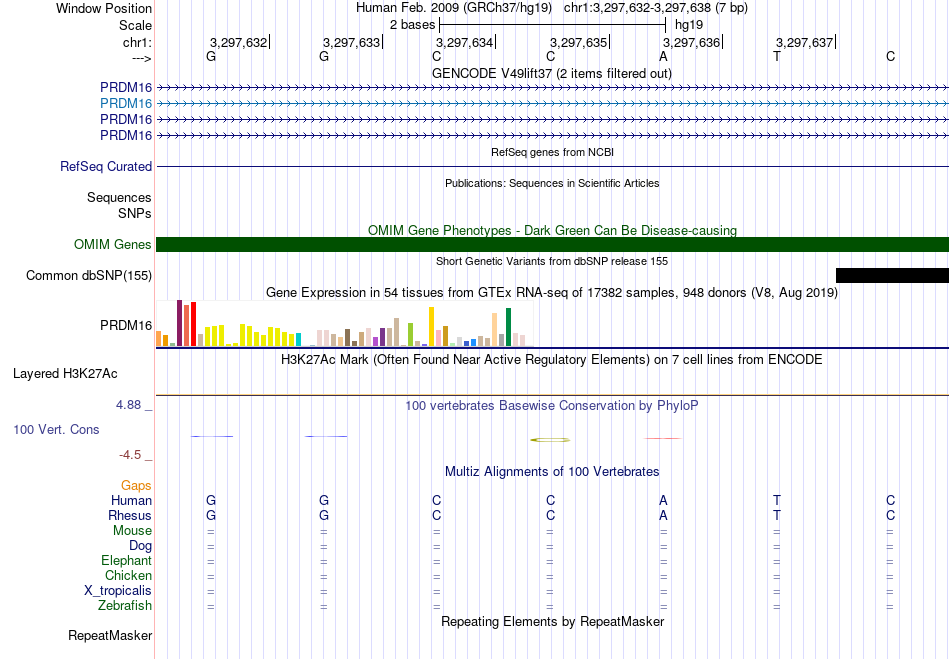Click the Window Position label
Screen dimensions: 950x659
tap(104, 8)
